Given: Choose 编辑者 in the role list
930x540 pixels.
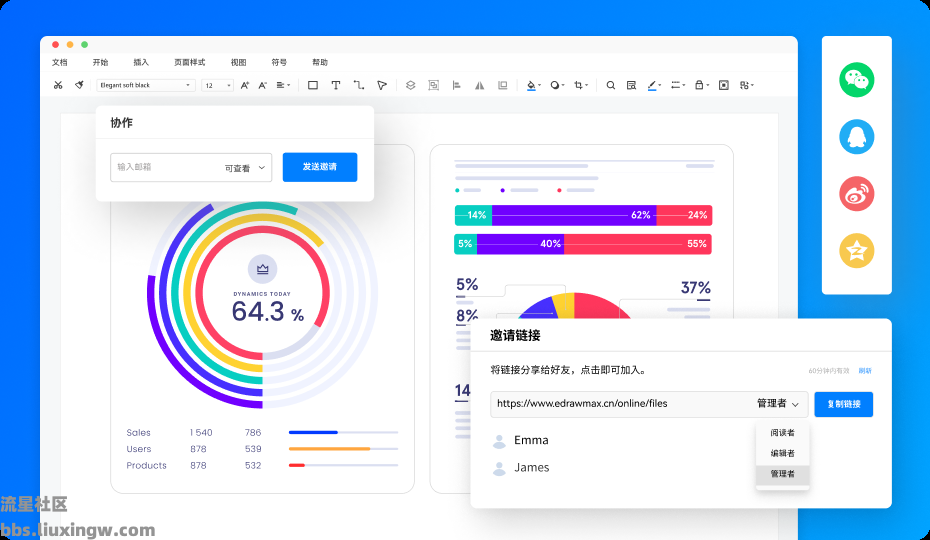Looking at the screenshot, I should click(x=782, y=453).
